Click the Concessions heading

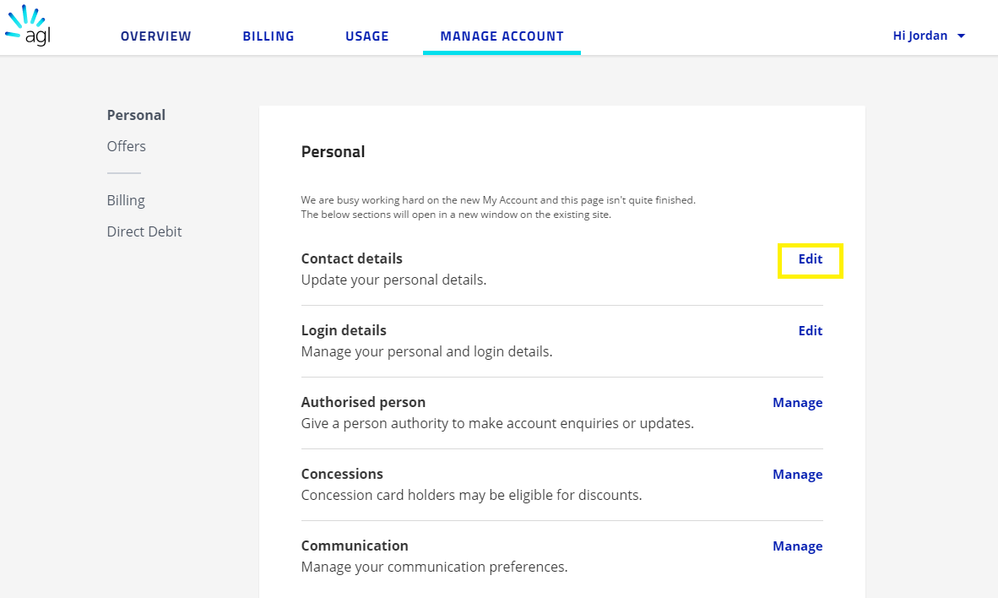coord(342,474)
